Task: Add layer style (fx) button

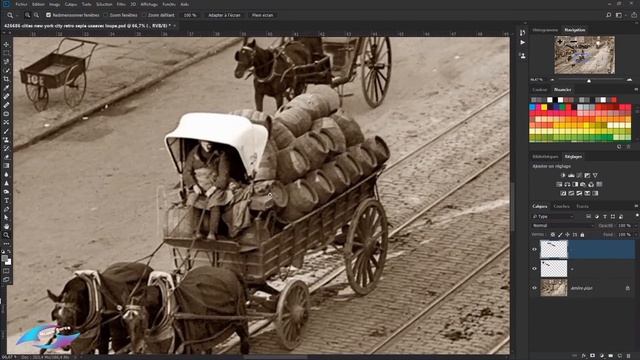Action: tap(584, 356)
